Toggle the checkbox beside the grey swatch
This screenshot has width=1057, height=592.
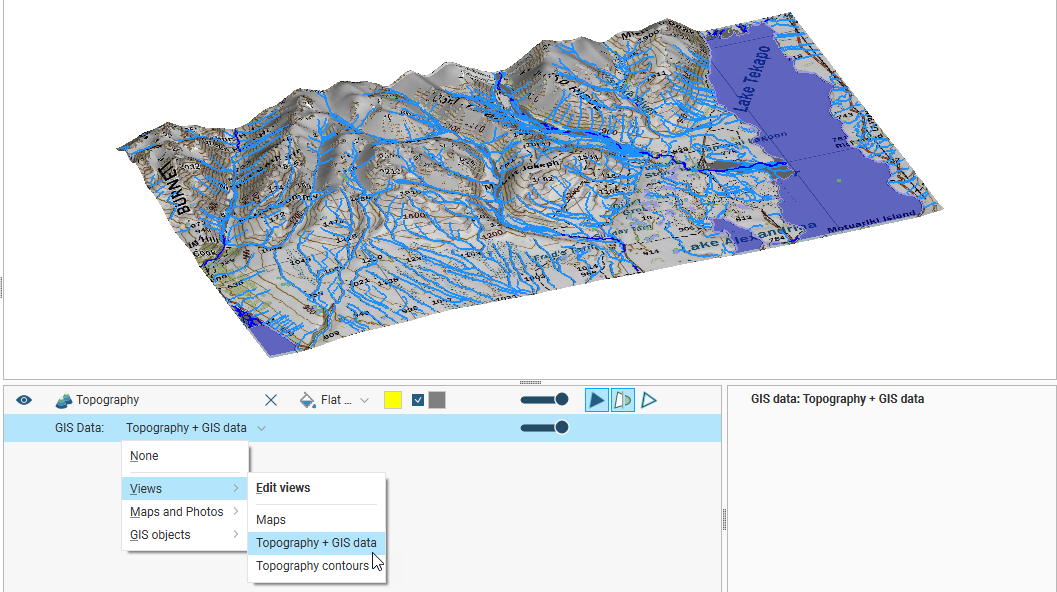click(x=418, y=400)
